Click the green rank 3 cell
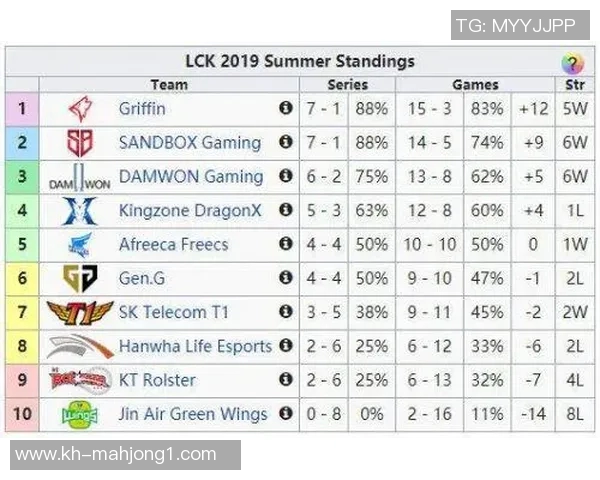The width and height of the screenshot is (600, 480). 22,178
